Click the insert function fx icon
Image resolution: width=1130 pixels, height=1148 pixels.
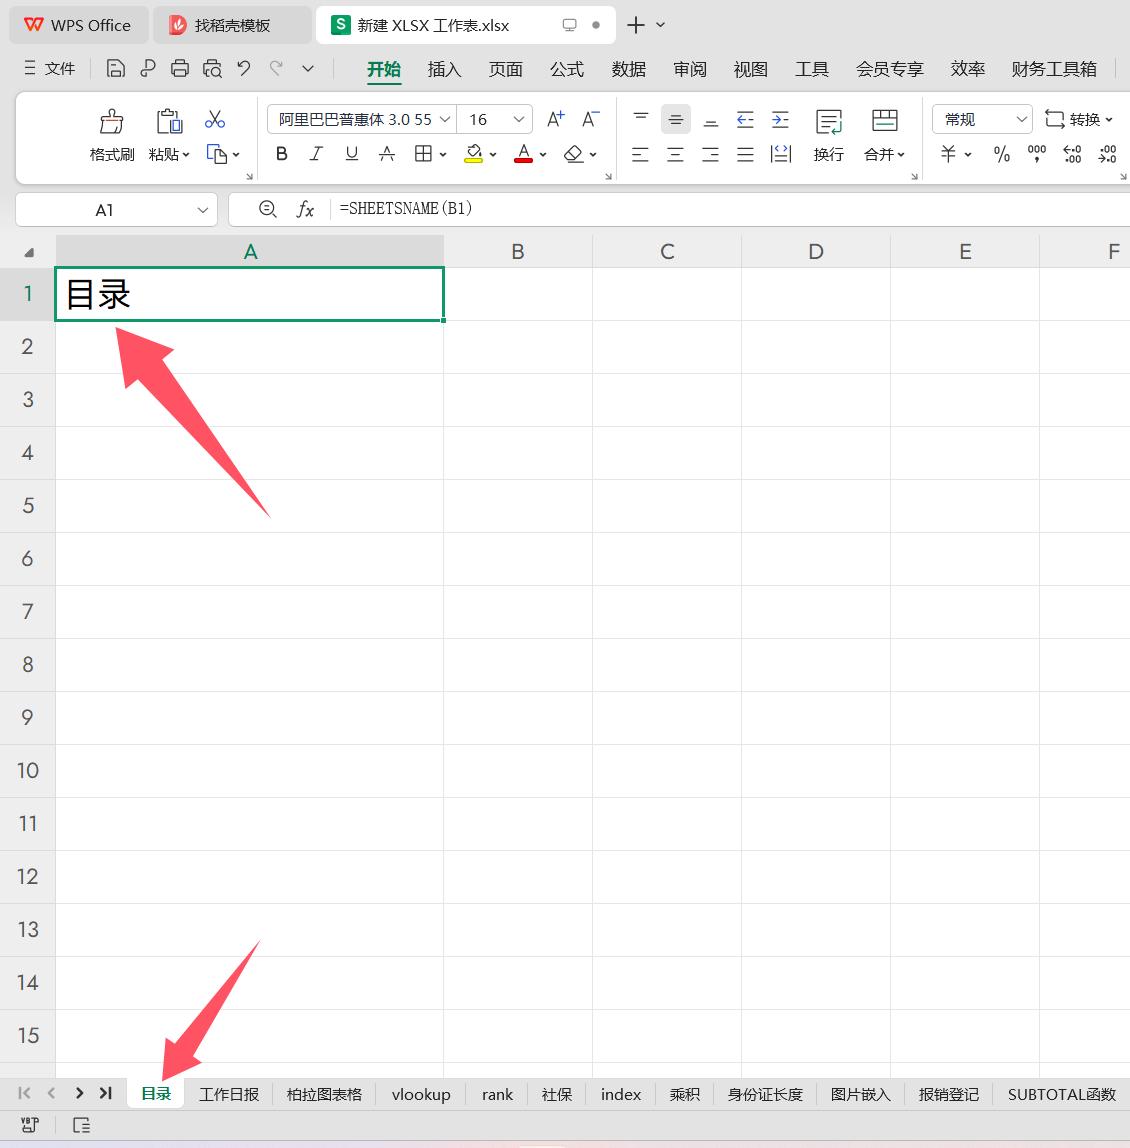coord(305,209)
